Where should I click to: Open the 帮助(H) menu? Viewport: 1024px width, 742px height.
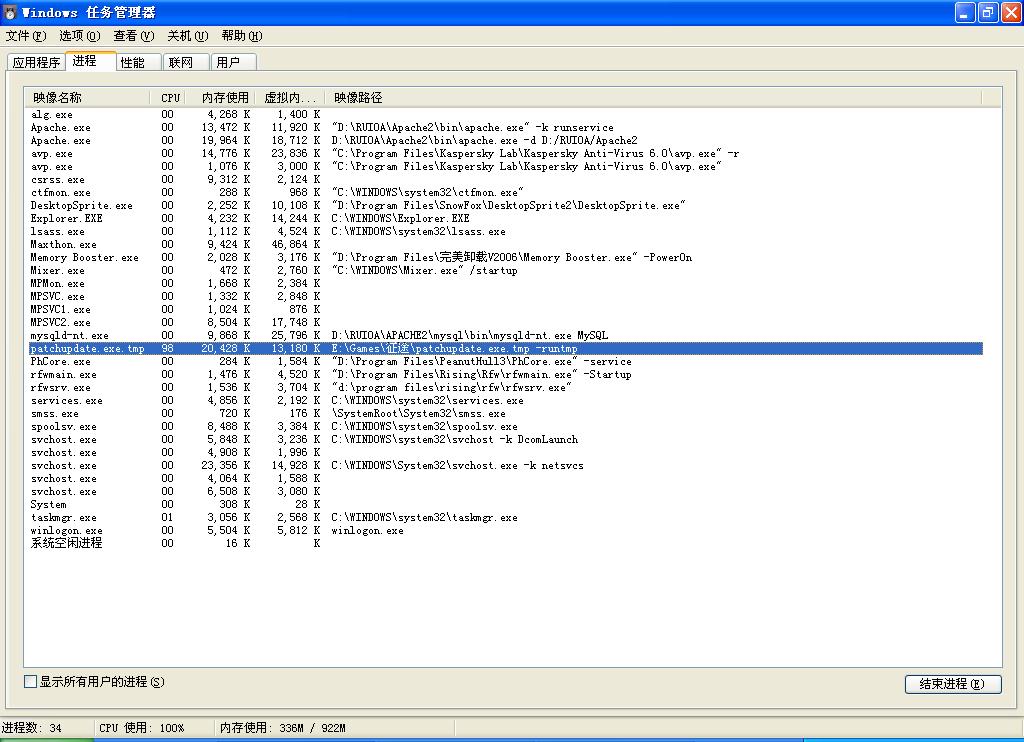pos(242,36)
